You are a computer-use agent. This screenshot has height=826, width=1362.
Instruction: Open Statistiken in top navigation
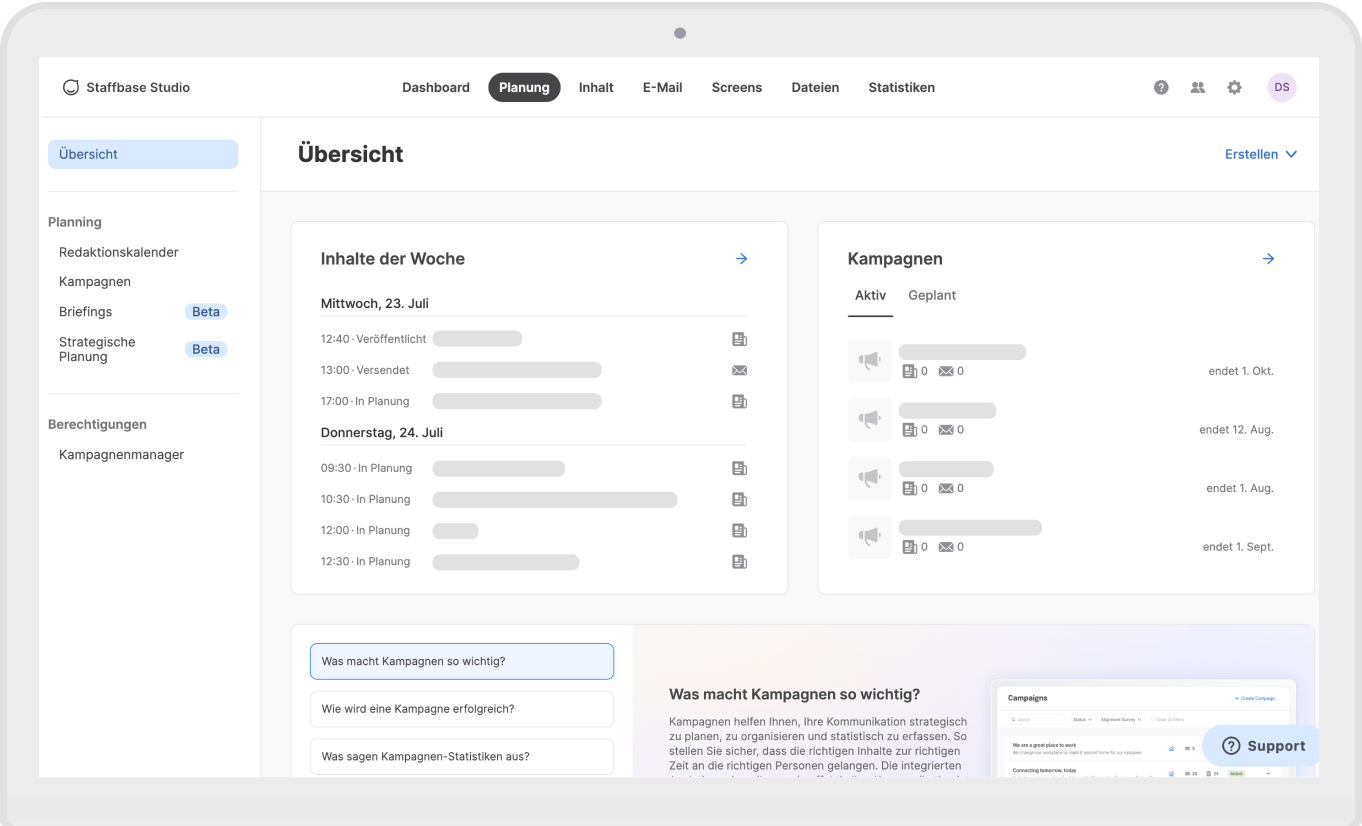tap(902, 87)
